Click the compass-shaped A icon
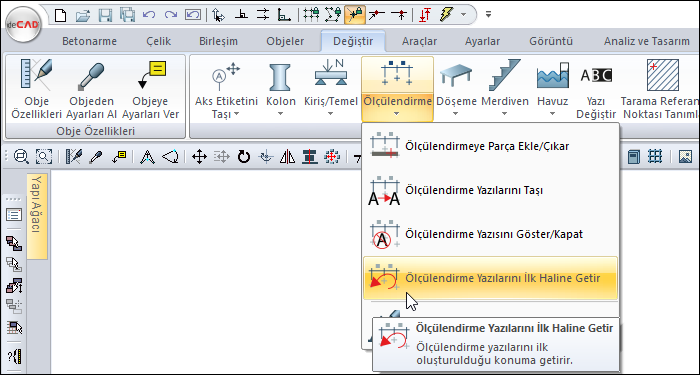This screenshot has height=375, width=700. 147,156
